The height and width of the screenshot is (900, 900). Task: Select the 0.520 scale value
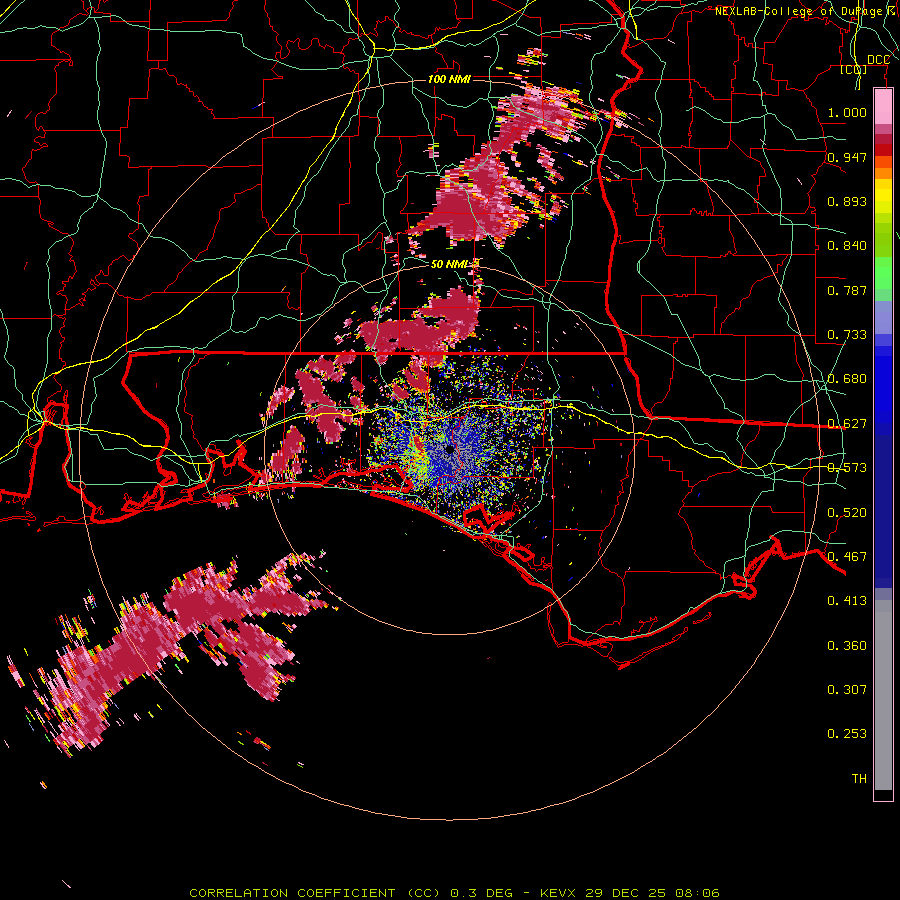pos(847,513)
